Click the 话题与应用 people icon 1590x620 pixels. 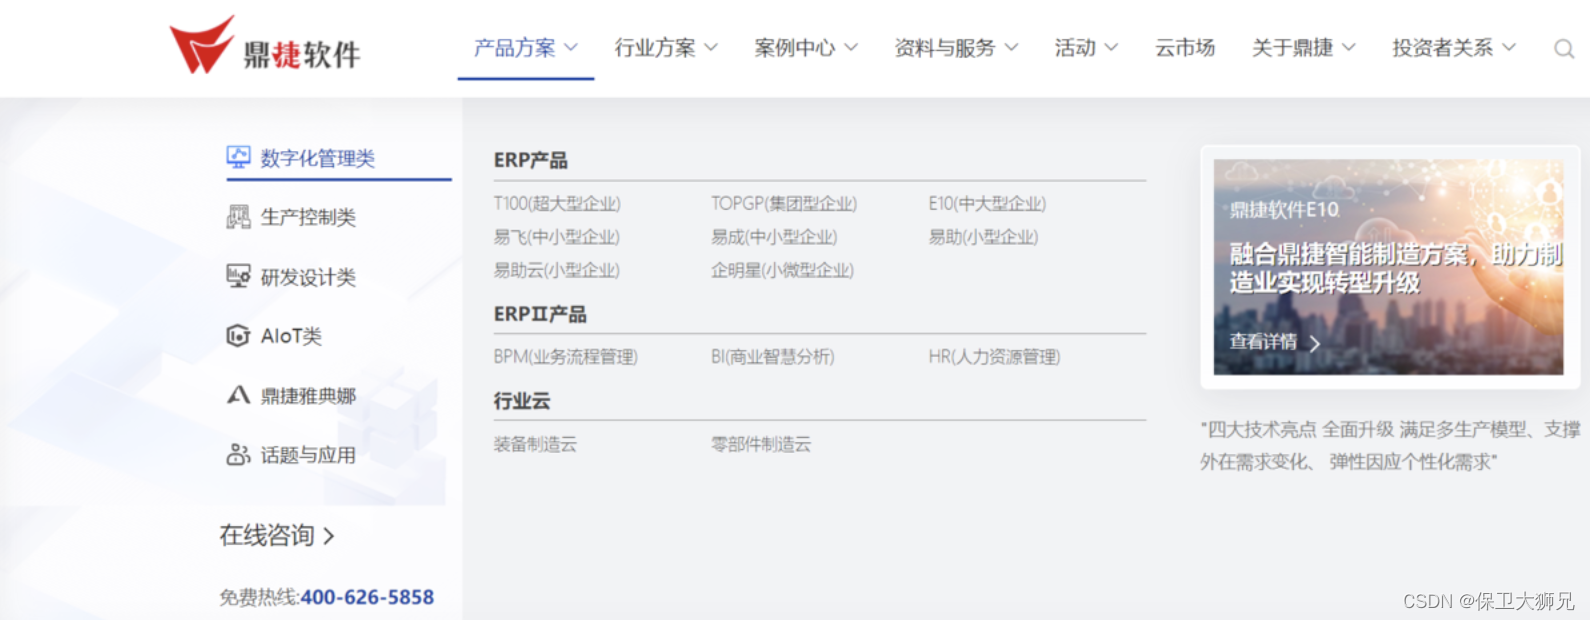(238, 455)
